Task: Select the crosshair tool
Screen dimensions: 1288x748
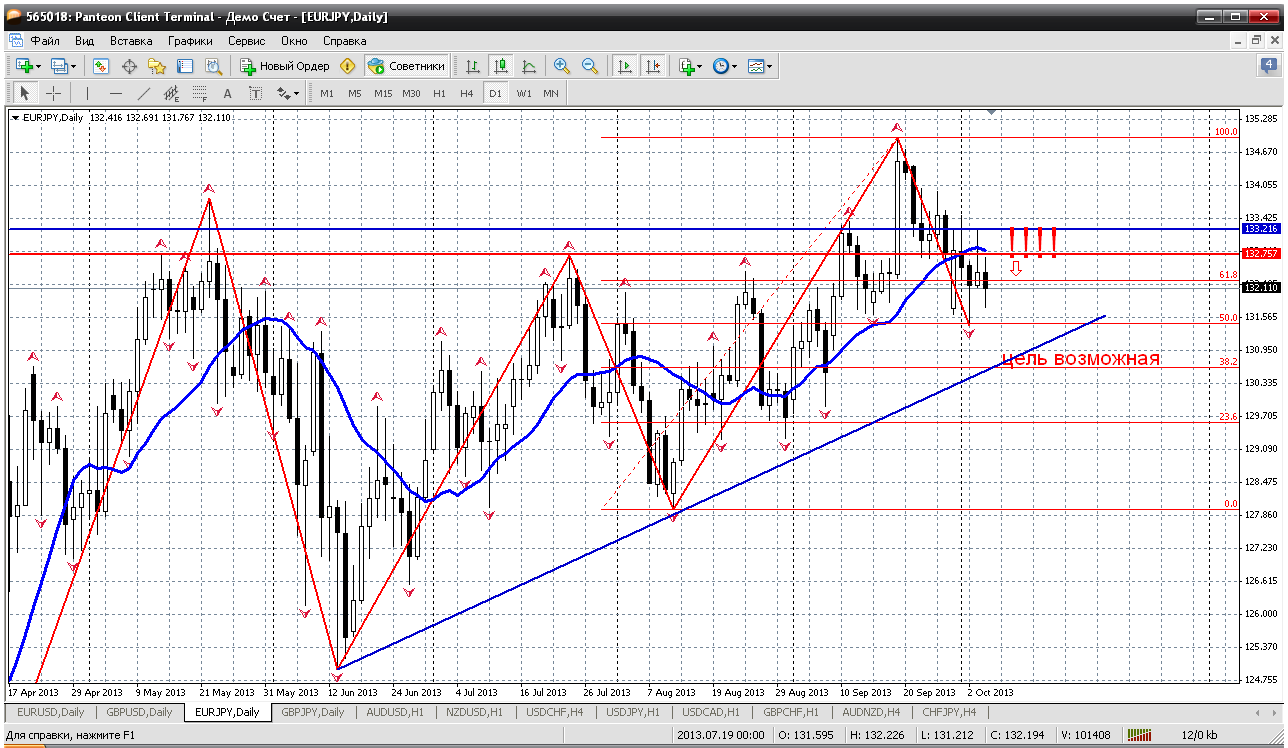Action: click(x=53, y=93)
